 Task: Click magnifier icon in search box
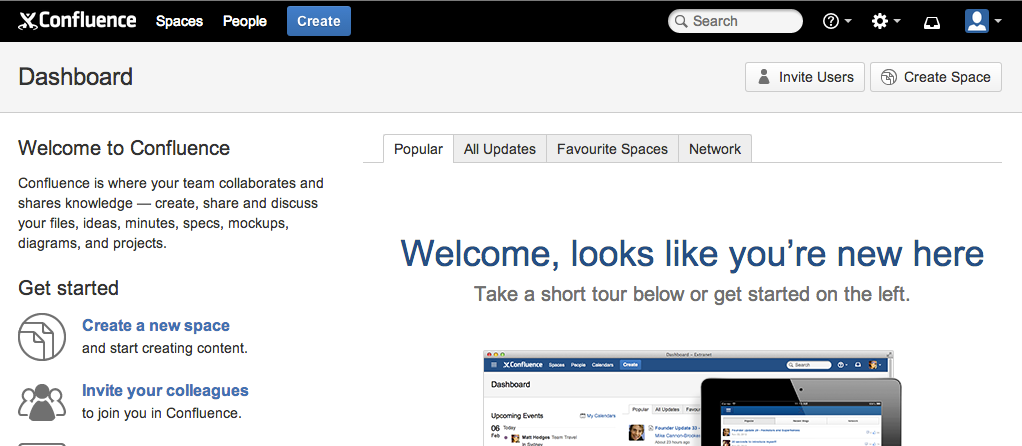tap(681, 21)
